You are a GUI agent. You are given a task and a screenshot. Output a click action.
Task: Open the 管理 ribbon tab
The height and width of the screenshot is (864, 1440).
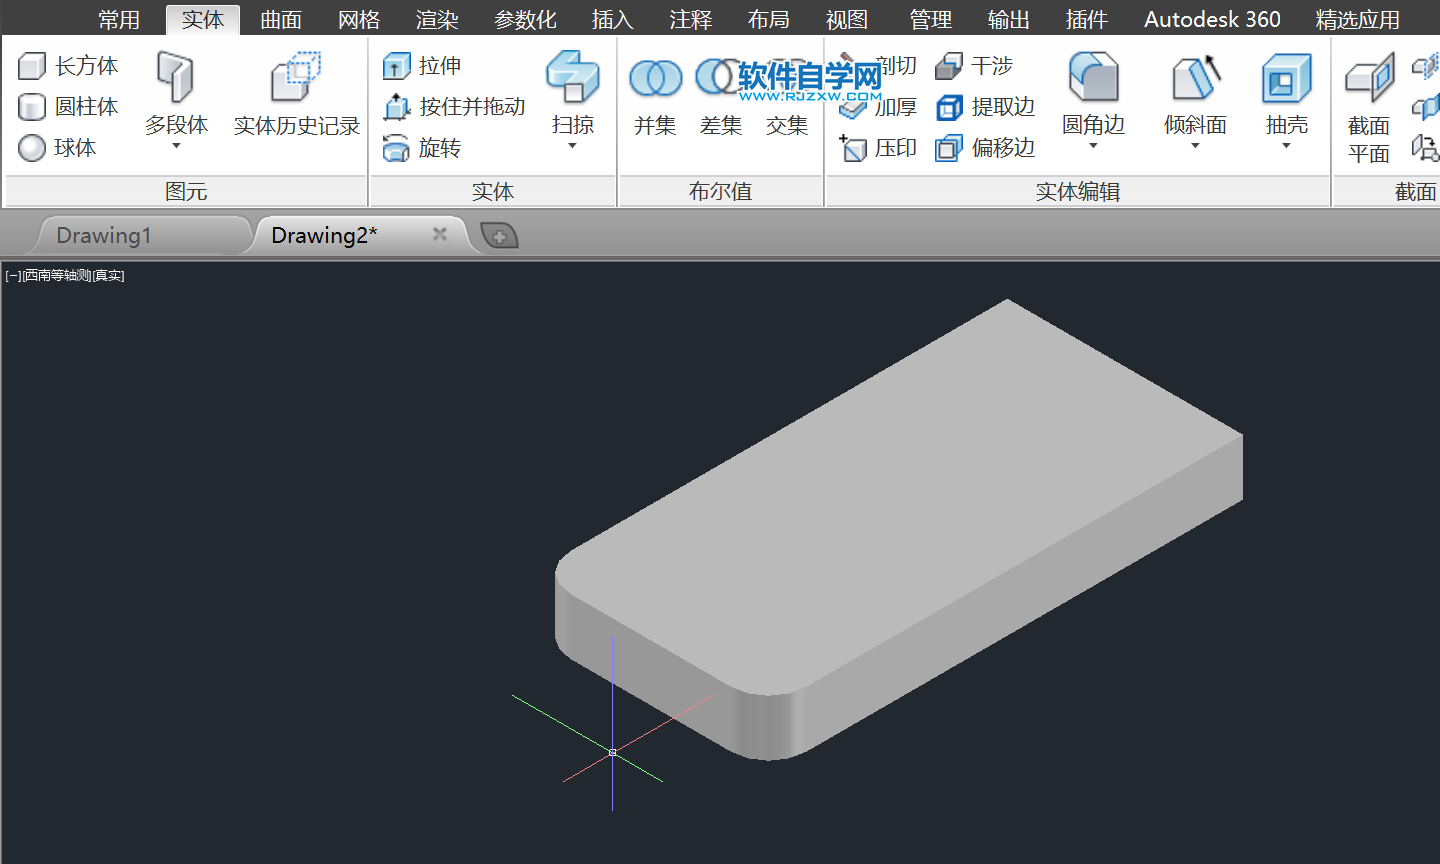pyautogui.click(x=931, y=19)
